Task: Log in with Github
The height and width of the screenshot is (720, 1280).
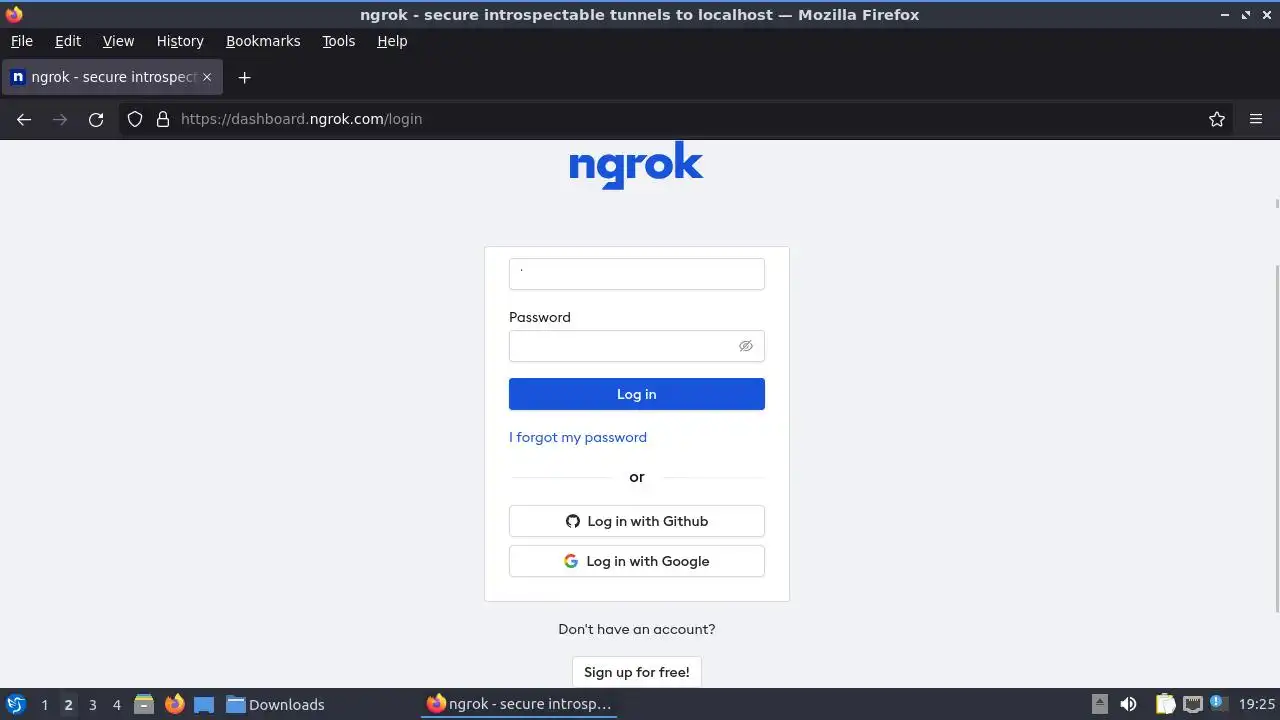Action: click(x=637, y=521)
